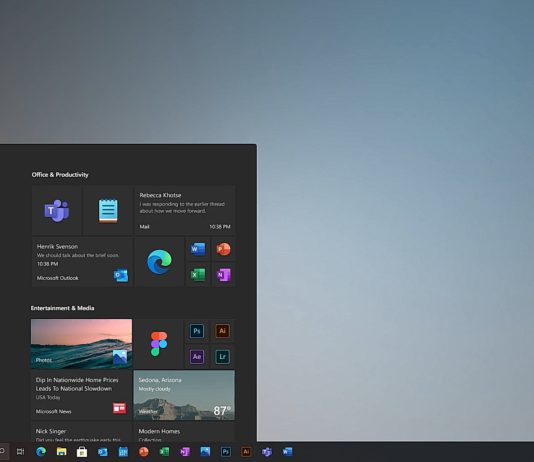Open Photoshop from the taskbar
Viewport: 534px width, 462px height.
(x=225, y=452)
